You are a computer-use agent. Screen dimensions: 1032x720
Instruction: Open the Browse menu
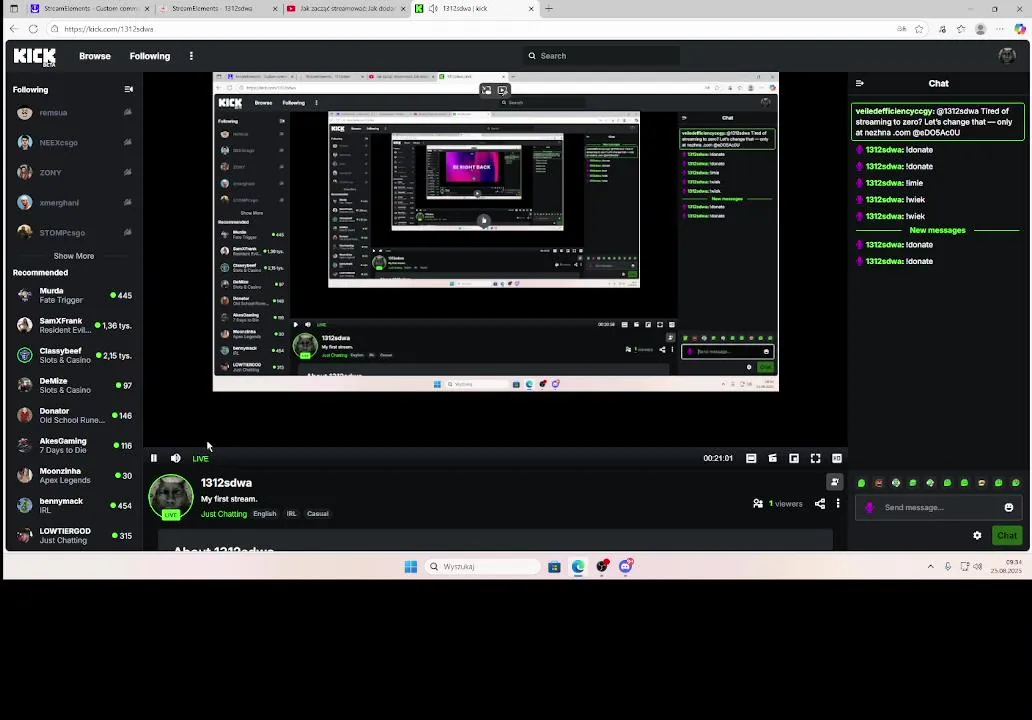pyautogui.click(x=95, y=56)
